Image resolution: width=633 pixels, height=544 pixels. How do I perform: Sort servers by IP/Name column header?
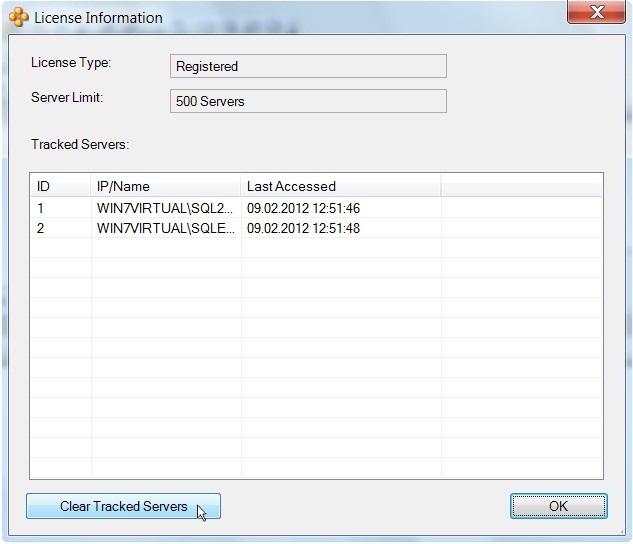pyautogui.click(x=165, y=186)
